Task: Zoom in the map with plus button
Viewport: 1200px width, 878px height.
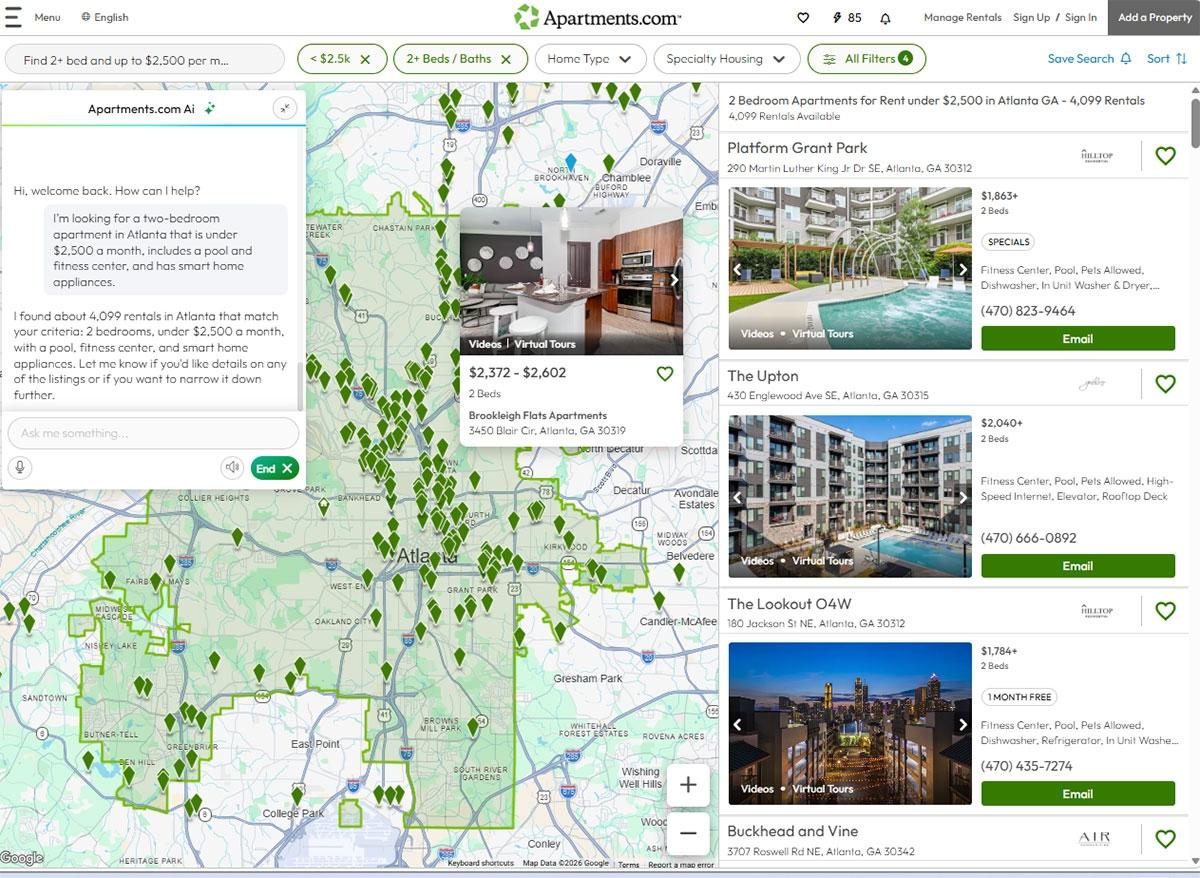Action: [688, 785]
